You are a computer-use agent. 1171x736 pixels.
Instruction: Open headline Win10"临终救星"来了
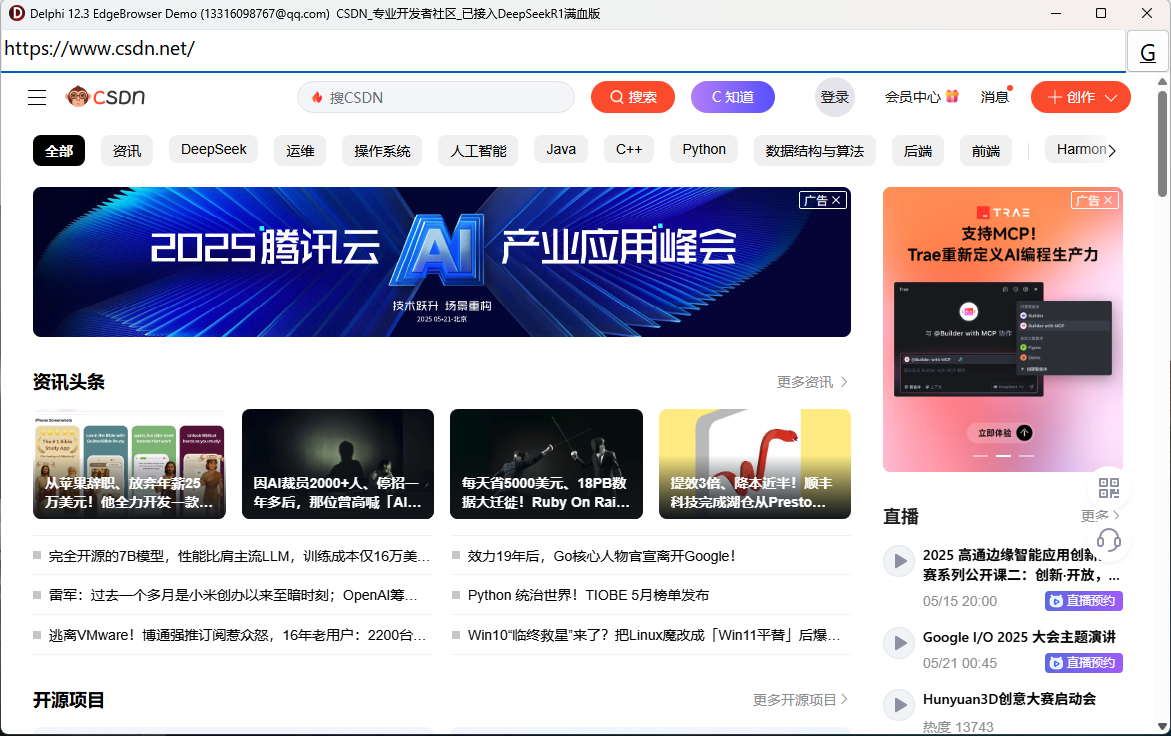tap(654, 635)
